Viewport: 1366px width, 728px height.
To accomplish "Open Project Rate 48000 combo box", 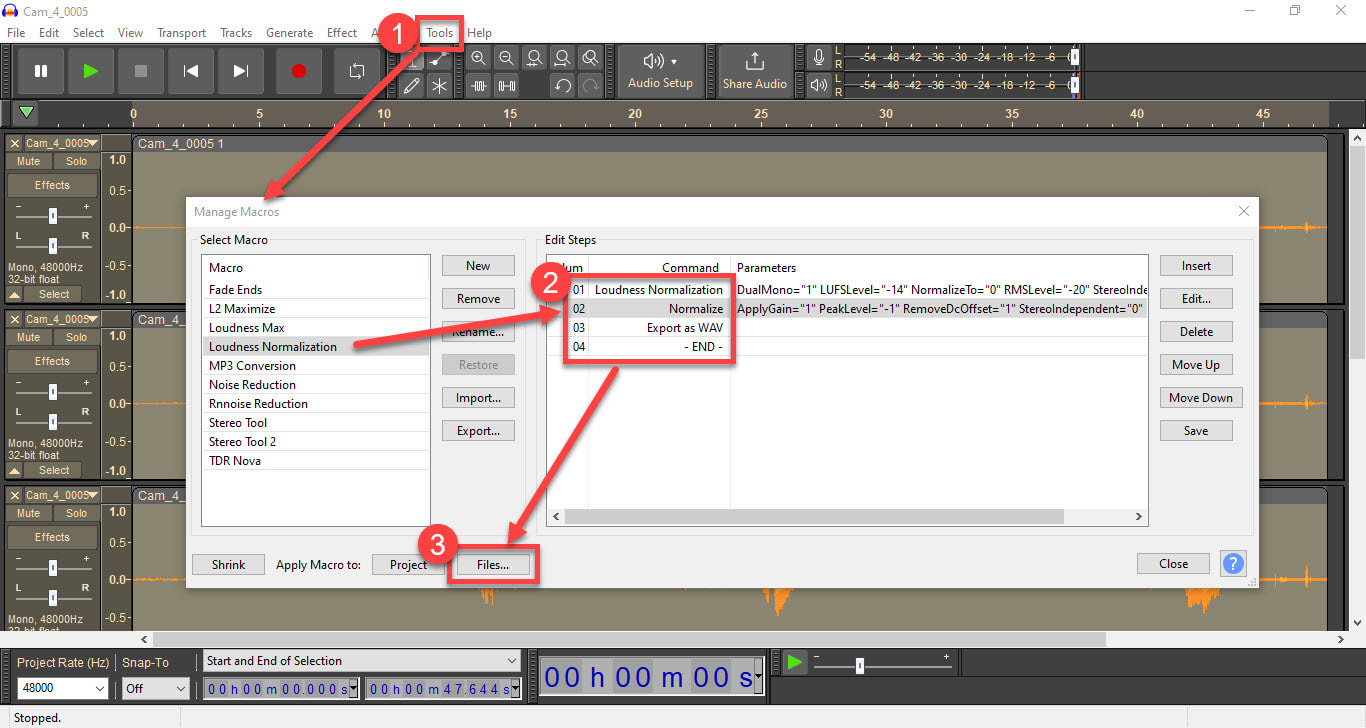I will (x=62, y=688).
